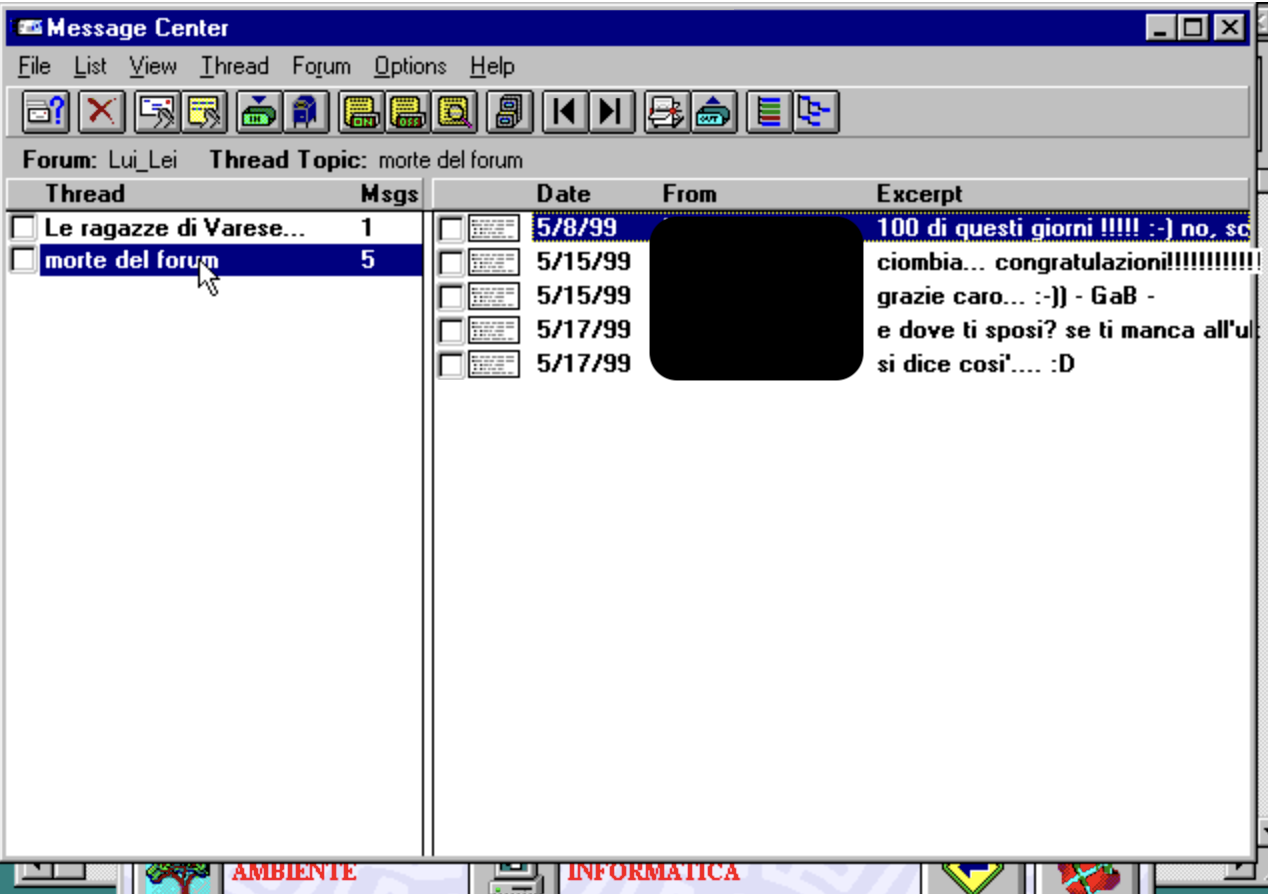
Task: Click message count 5 for morte del forum
Action: click(367, 261)
